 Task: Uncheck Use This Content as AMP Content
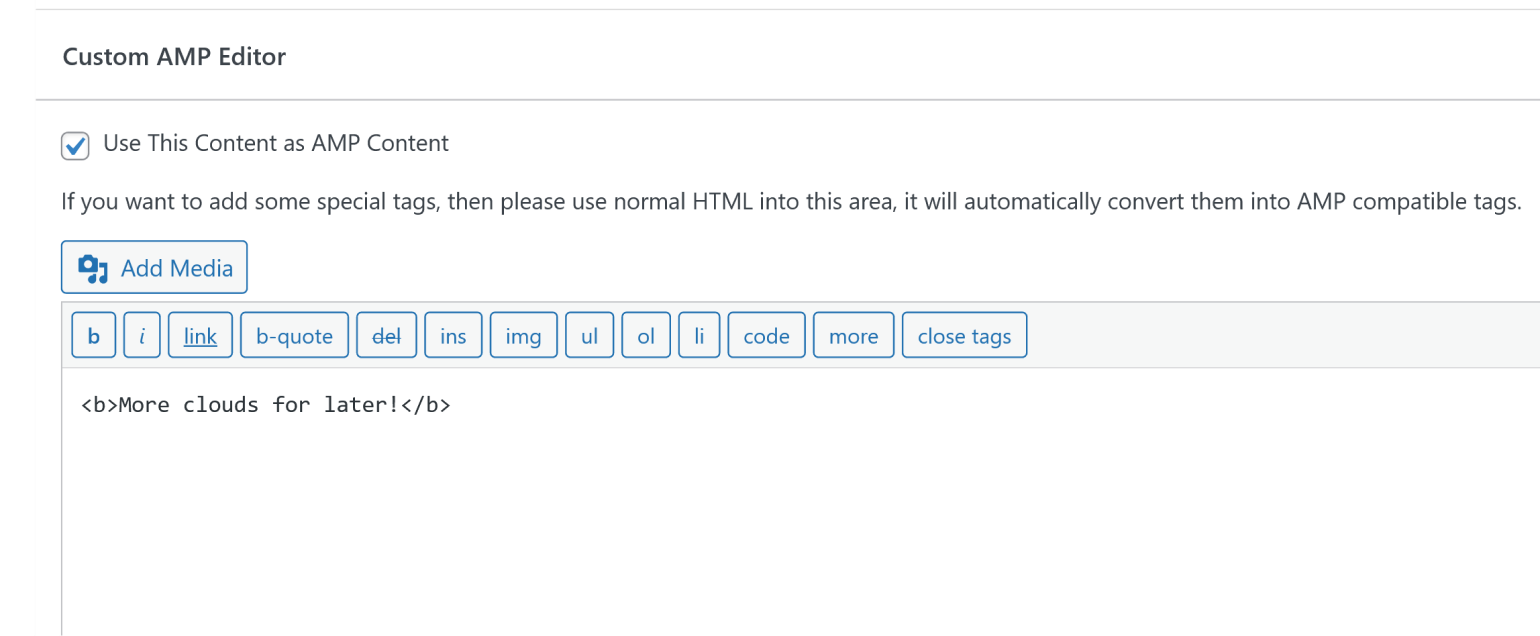click(75, 145)
